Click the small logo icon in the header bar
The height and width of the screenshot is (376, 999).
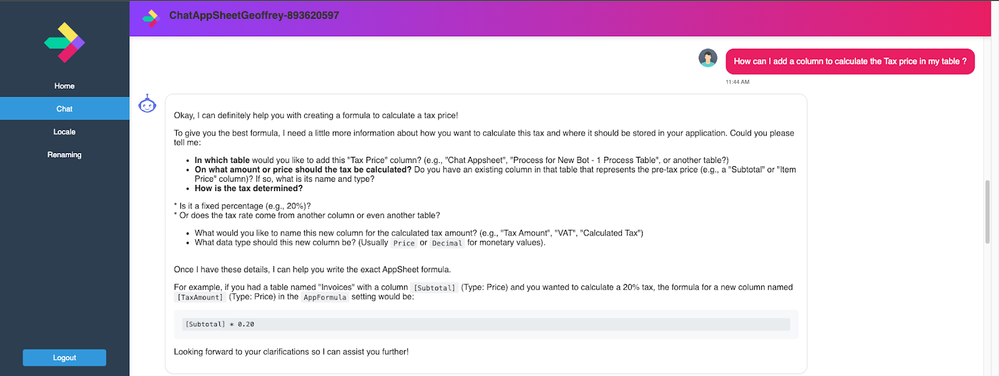(150, 18)
